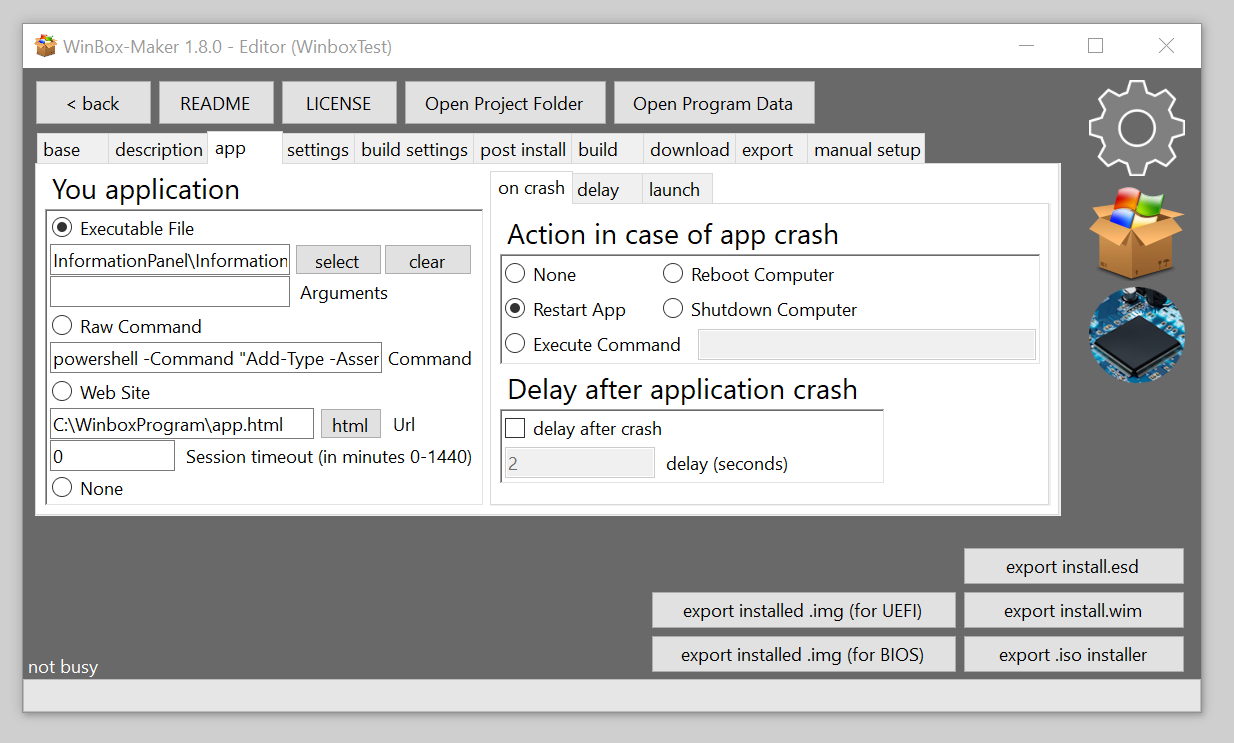The image size is (1234, 743).
Task: Click the WinBox-Maker title bar app icon
Action: pyautogui.click(x=46, y=46)
